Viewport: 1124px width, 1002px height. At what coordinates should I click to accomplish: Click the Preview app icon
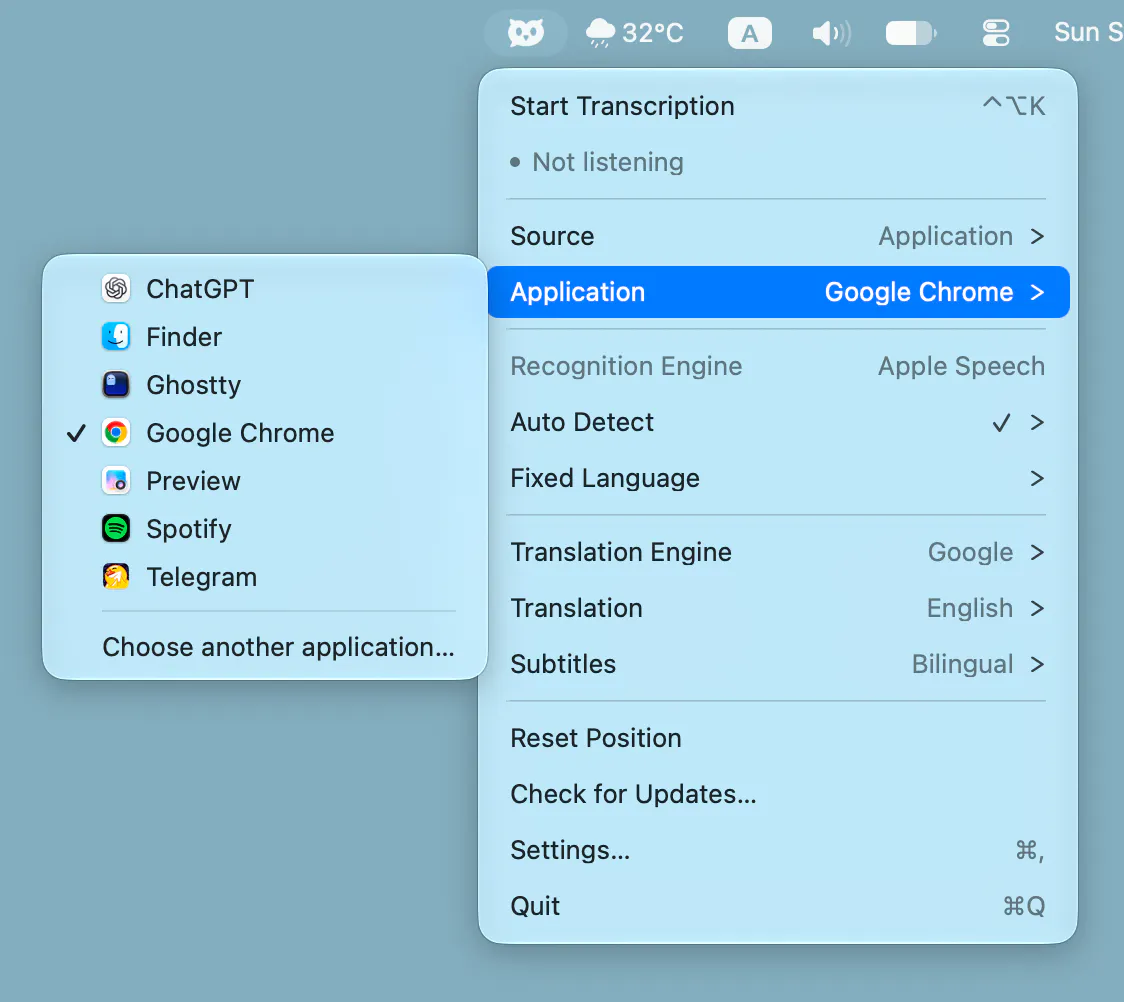coord(116,481)
